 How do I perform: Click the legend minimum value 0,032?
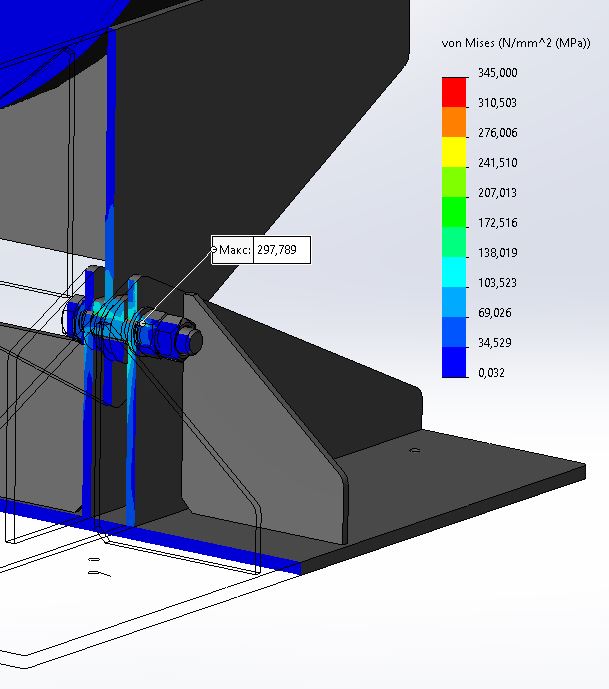[491, 373]
